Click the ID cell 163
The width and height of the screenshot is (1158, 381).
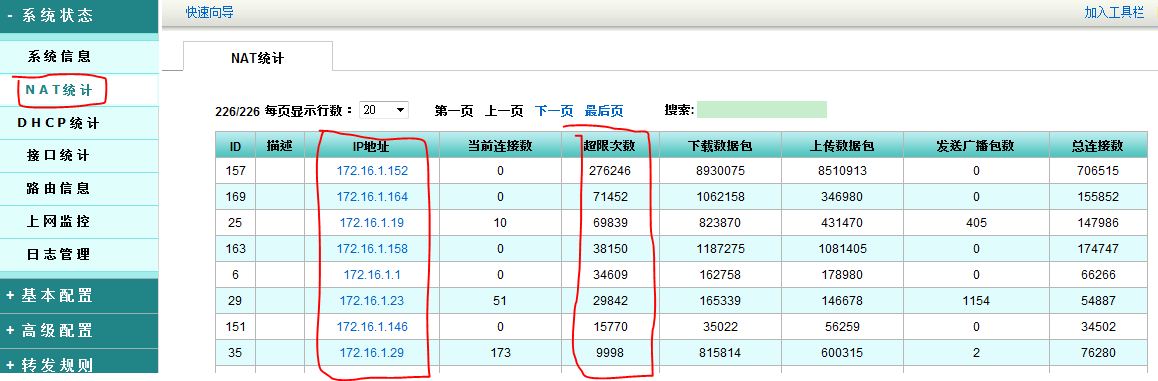tap(236, 249)
